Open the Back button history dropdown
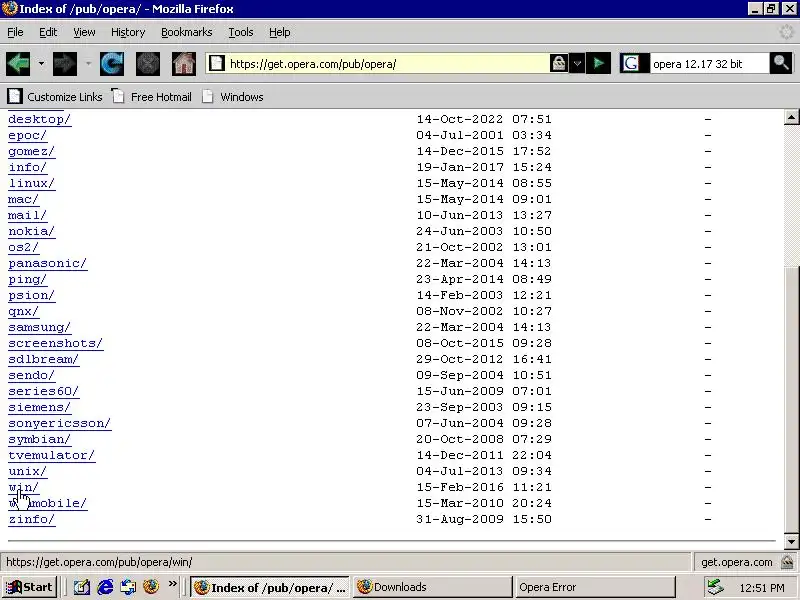The height and width of the screenshot is (600, 800). [41, 64]
